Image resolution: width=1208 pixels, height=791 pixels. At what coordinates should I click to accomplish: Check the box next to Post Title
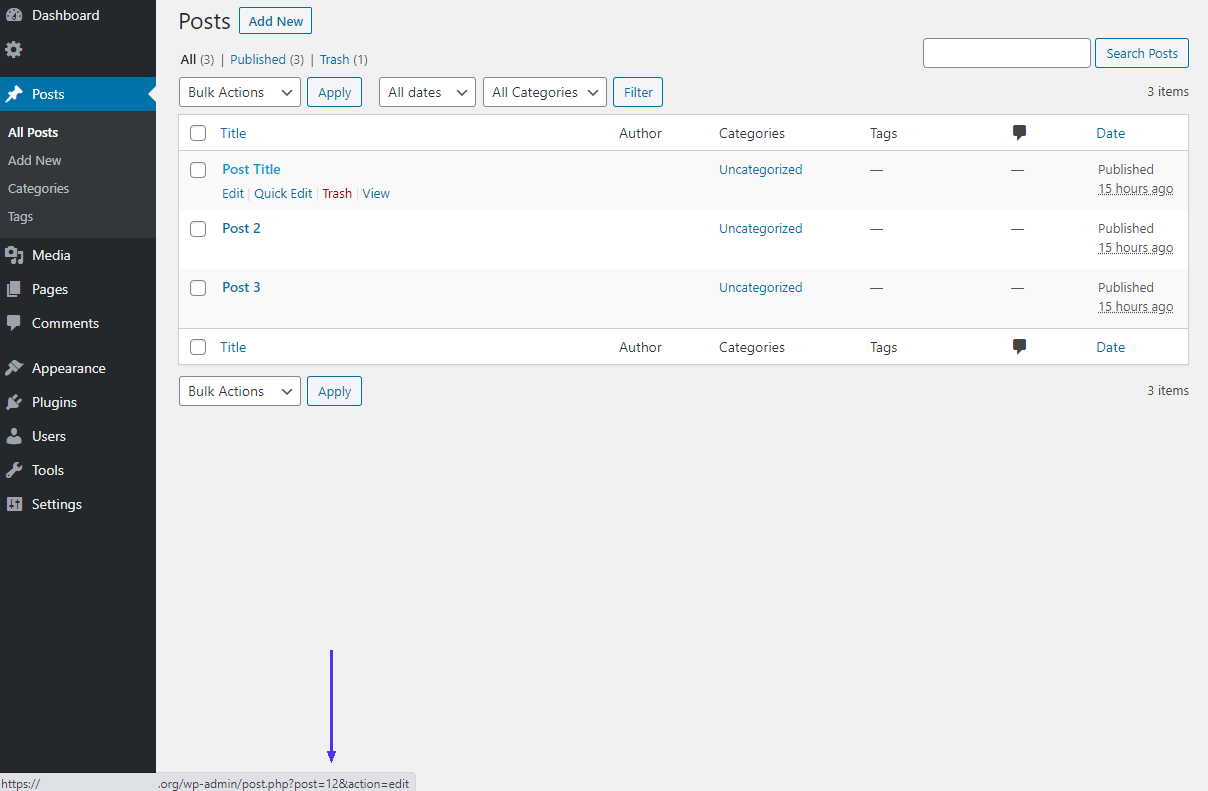point(198,170)
